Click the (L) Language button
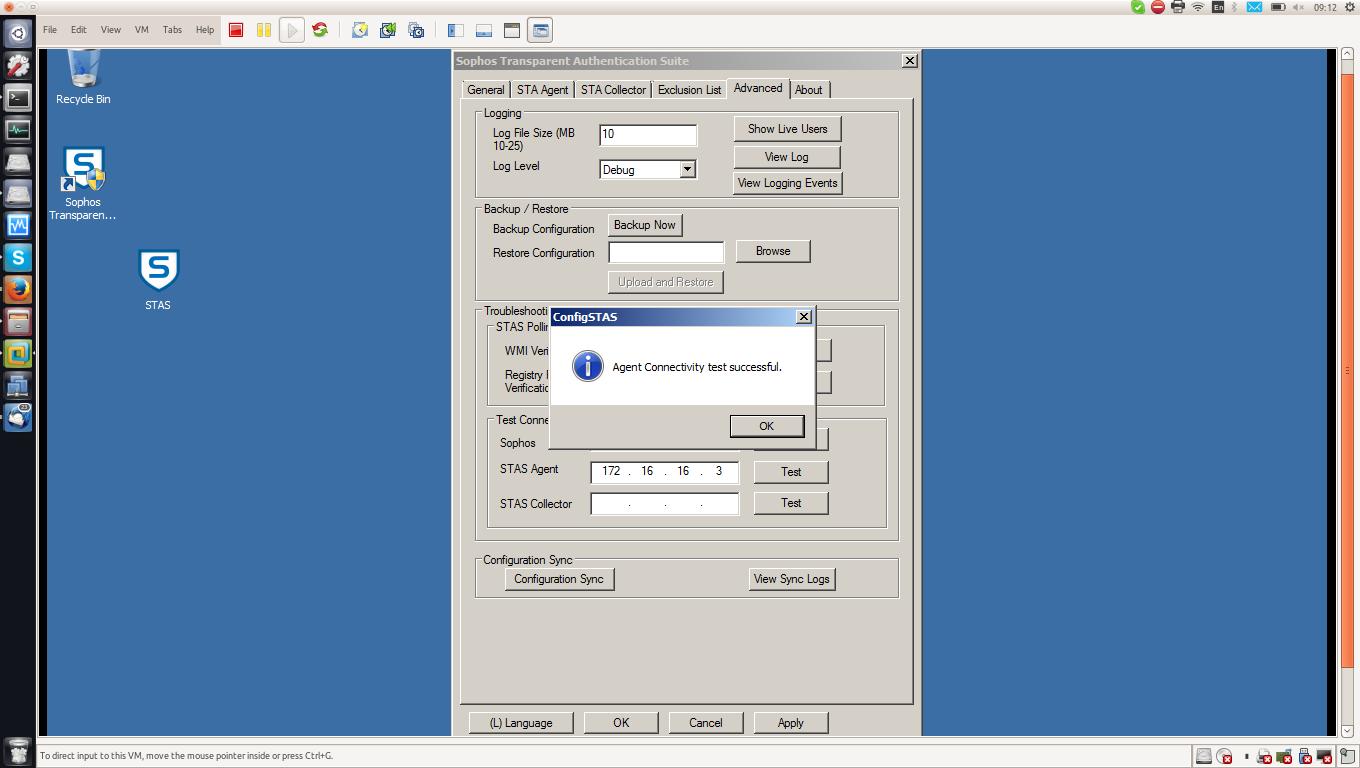 (x=521, y=723)
